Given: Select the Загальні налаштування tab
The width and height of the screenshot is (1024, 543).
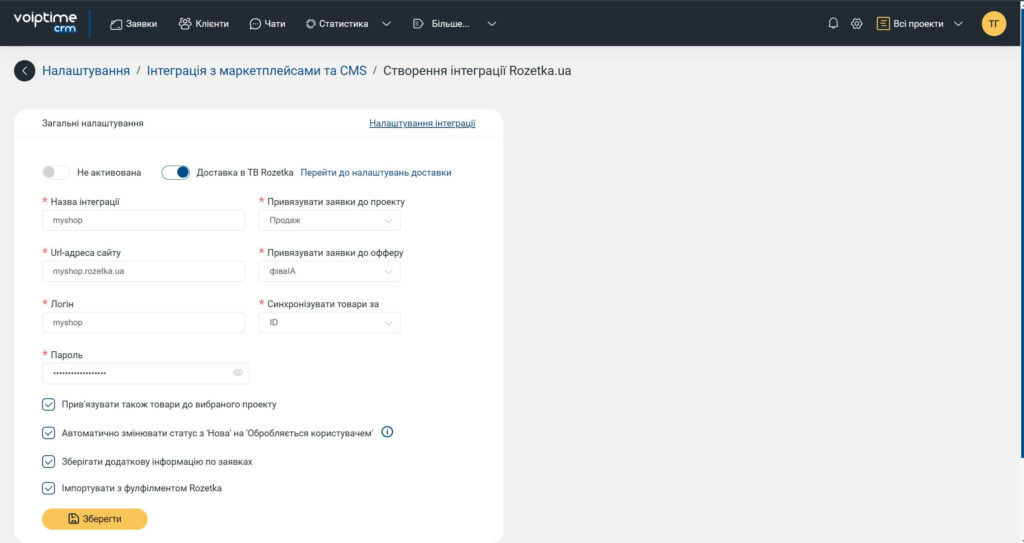Looking at the screenshot, I should tap(93, 123).
